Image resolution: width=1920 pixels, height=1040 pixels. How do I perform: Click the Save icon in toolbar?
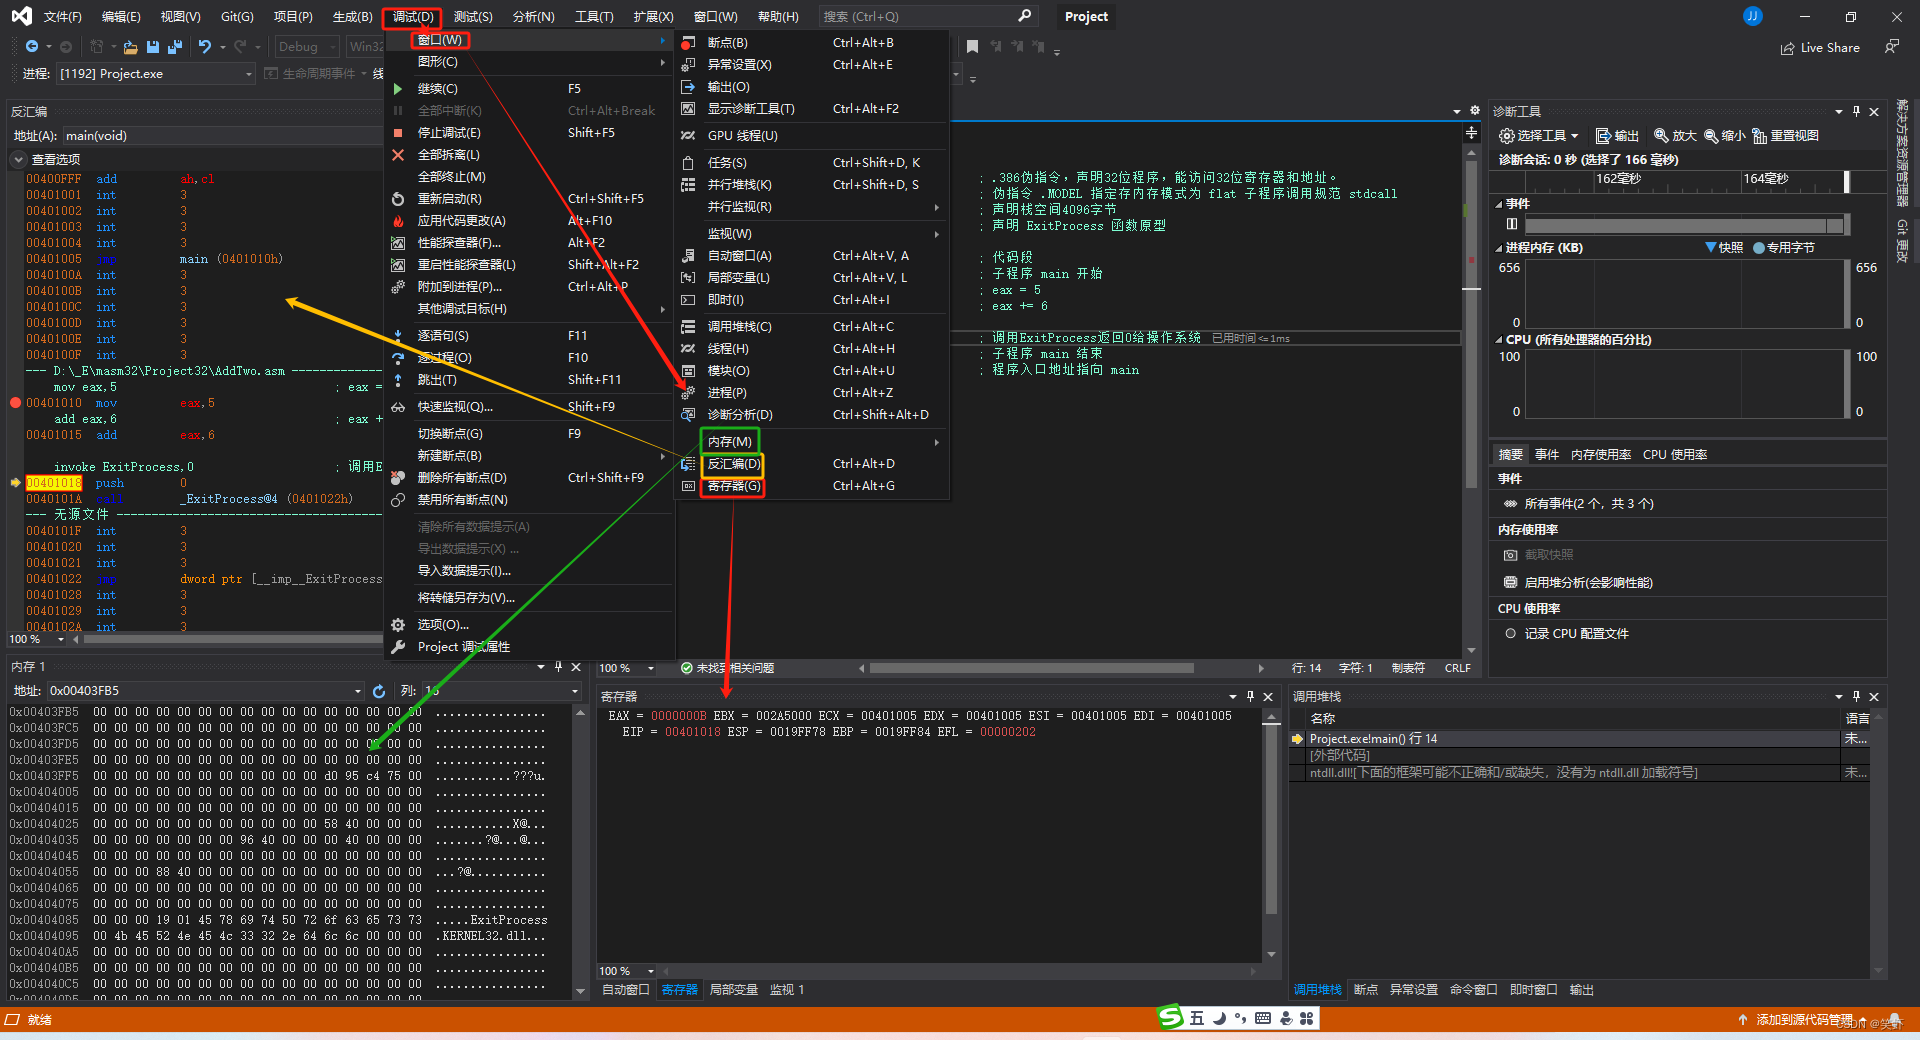[153, 47]
